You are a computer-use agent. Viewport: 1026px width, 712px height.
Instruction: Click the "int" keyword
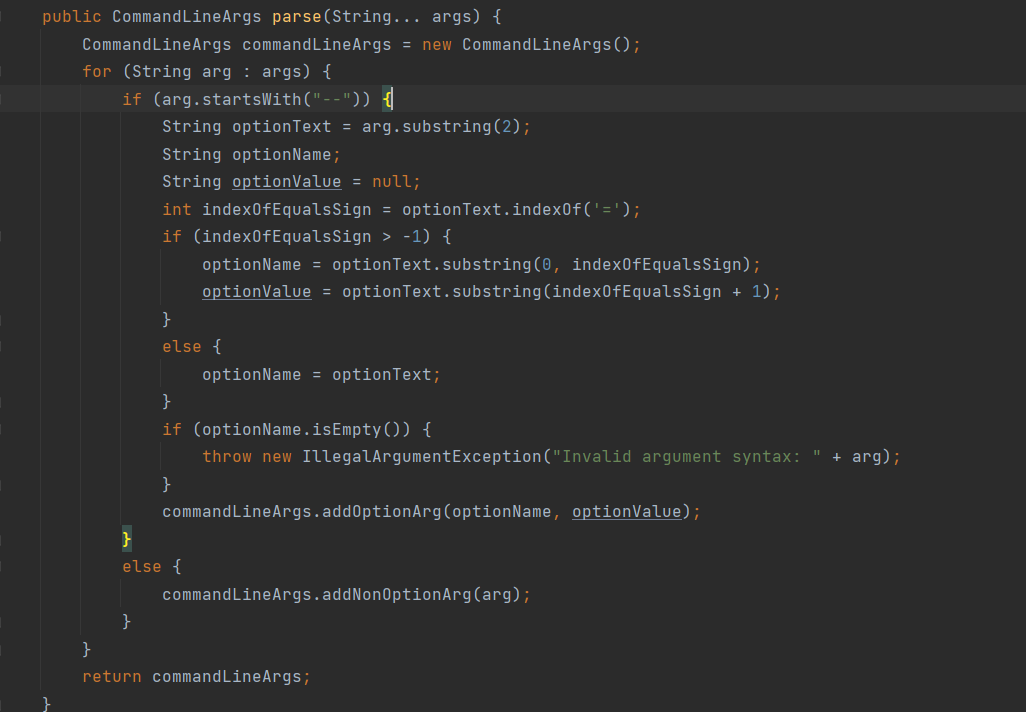[177, 209]
